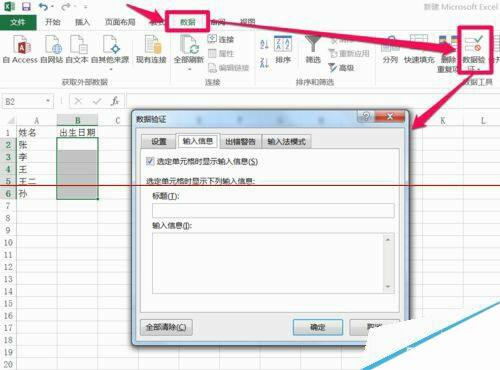
Task: Click the 输入信息 message text area
Action: [268, 263]
